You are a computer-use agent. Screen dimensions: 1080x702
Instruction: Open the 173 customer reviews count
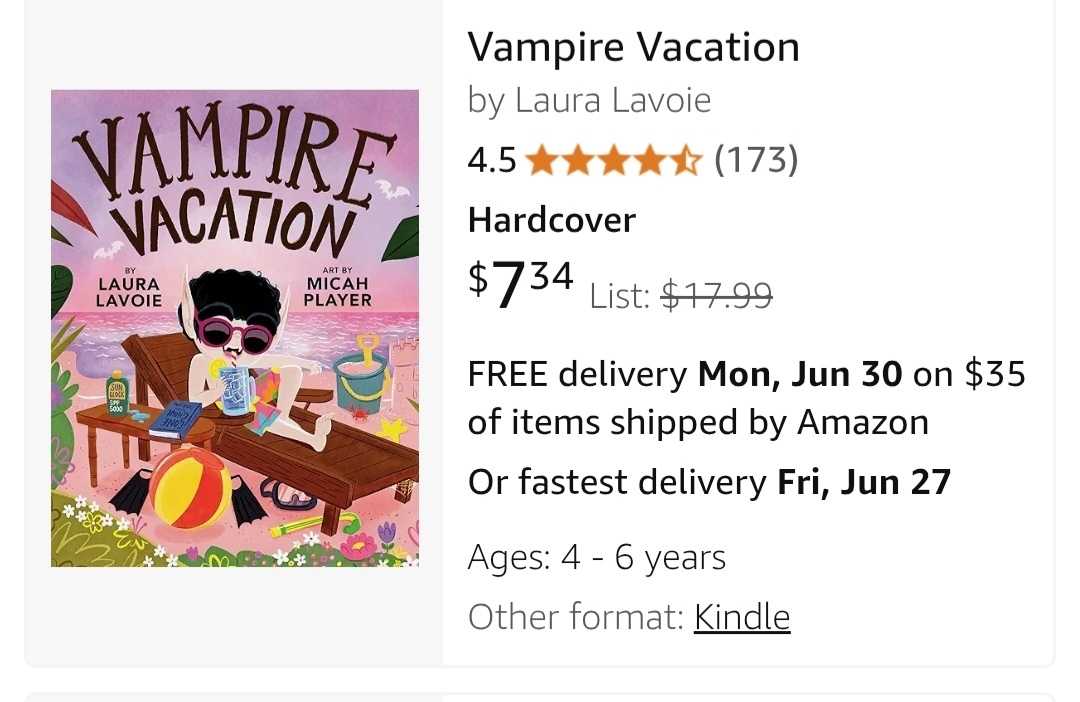point(756,160)
